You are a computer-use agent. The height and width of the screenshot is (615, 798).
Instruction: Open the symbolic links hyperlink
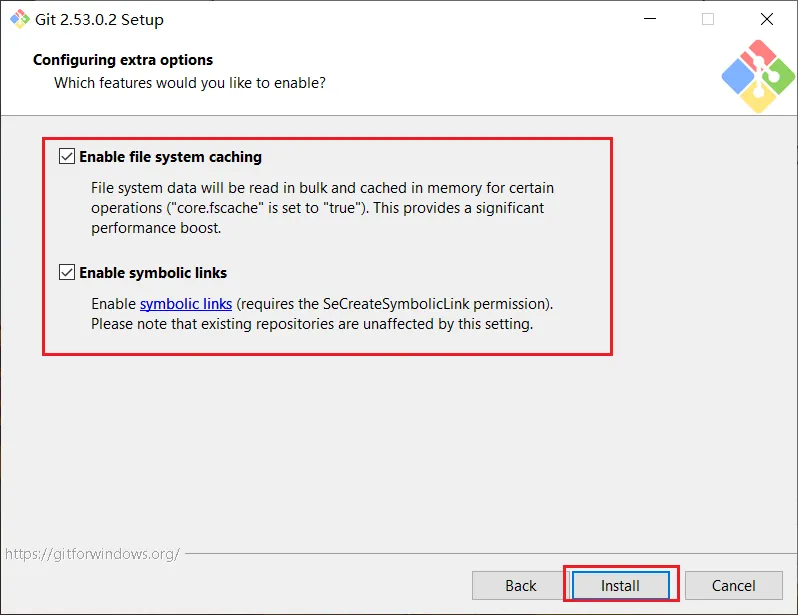click(x=186, y=304)
